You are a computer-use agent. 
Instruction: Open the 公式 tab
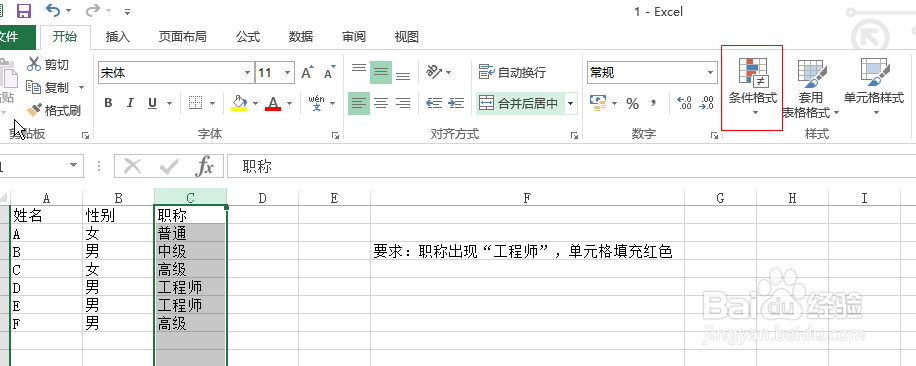(248, 37)
